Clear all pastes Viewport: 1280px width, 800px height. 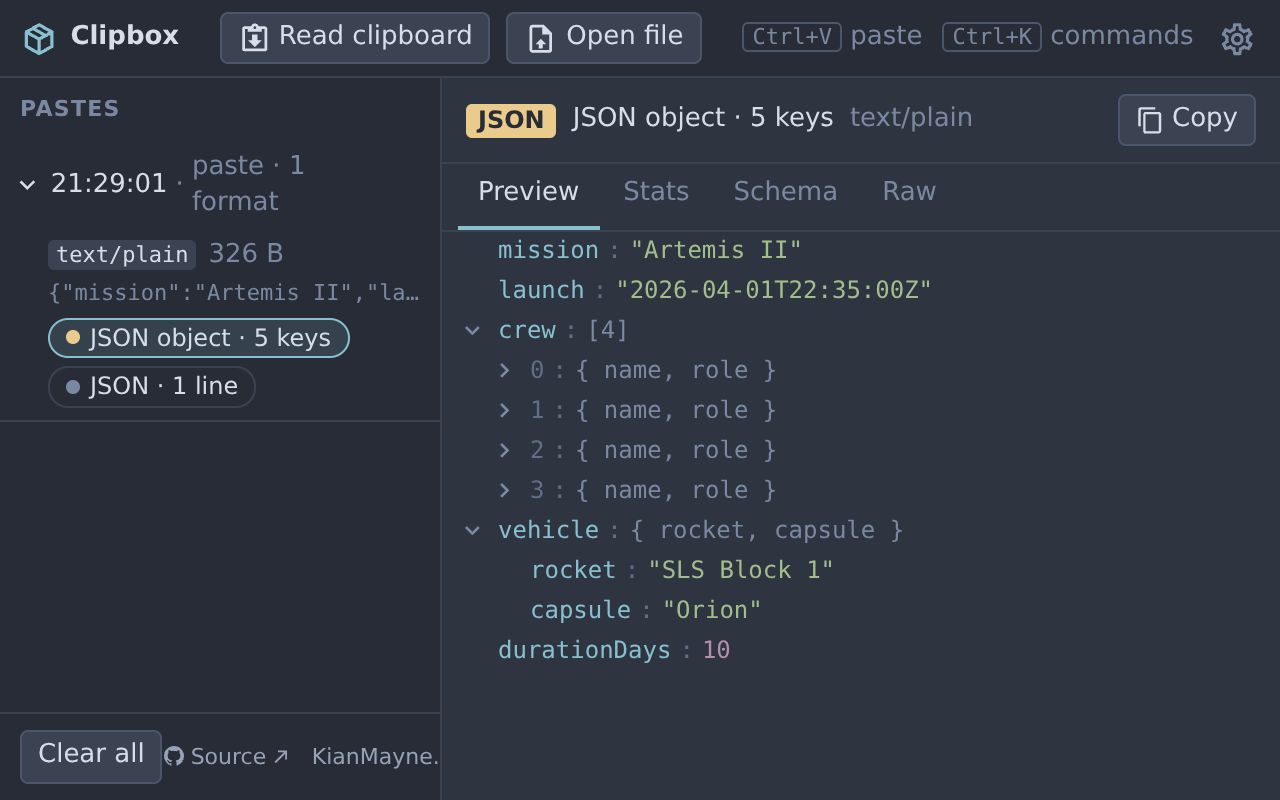91,756
